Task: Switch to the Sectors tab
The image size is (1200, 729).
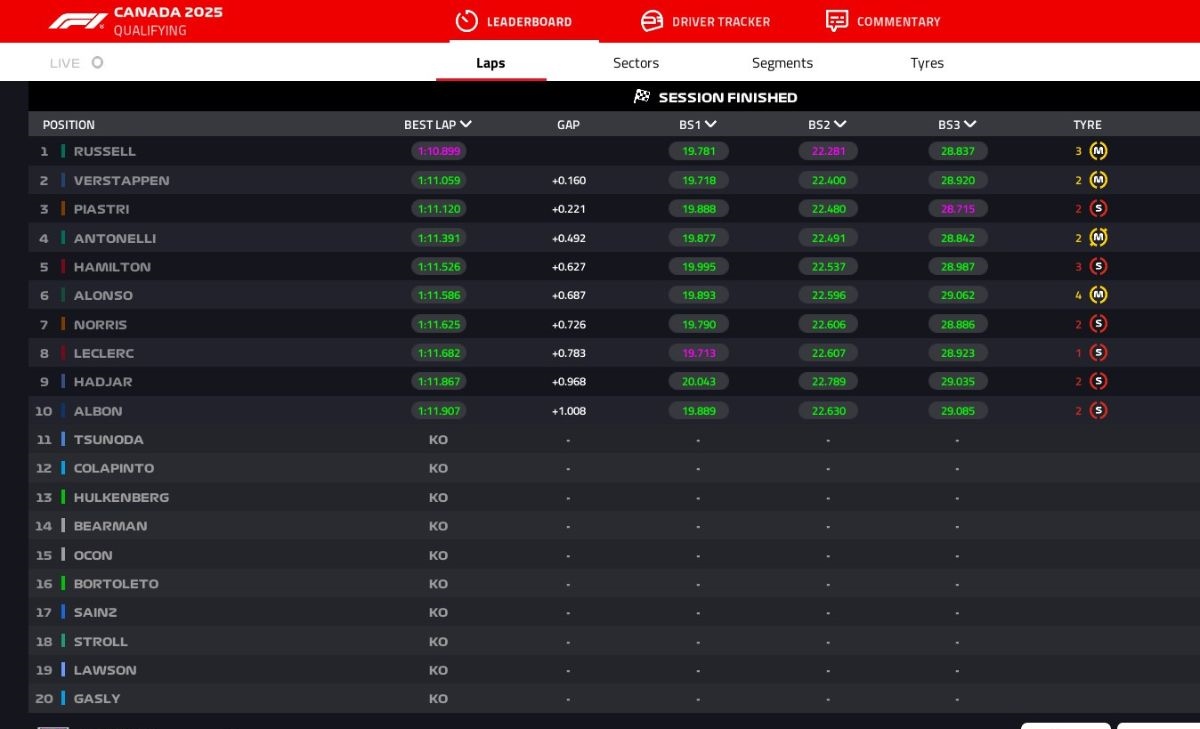Action: pos(636,63)
